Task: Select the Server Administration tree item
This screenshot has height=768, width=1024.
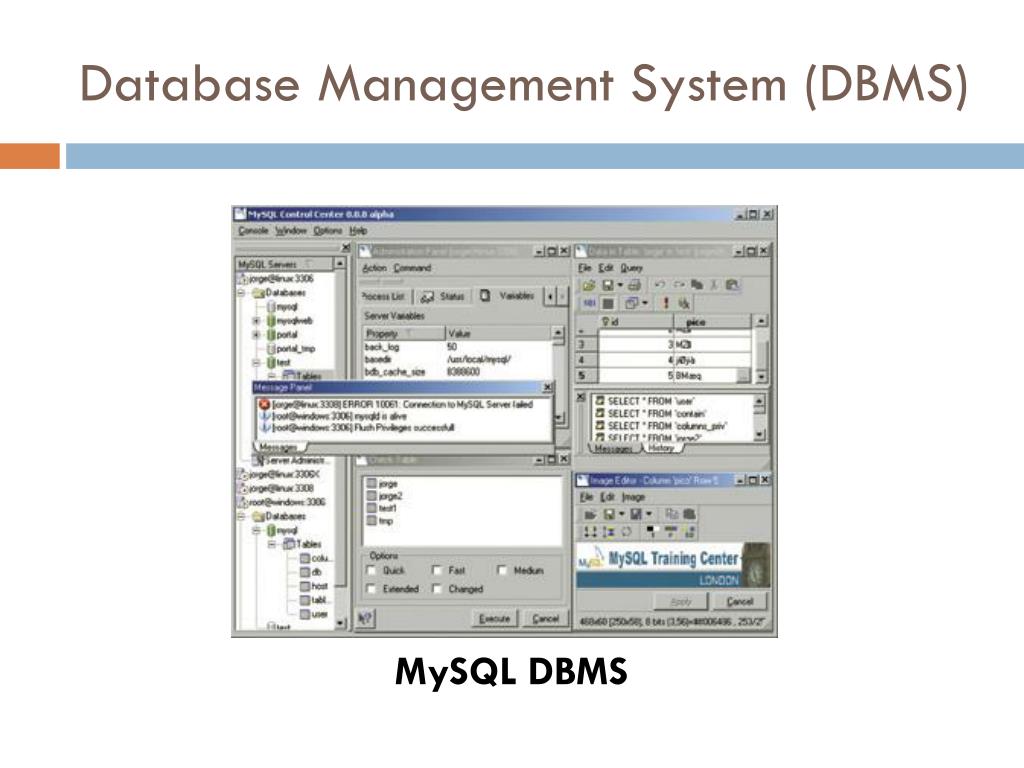Action: point(291,460)
